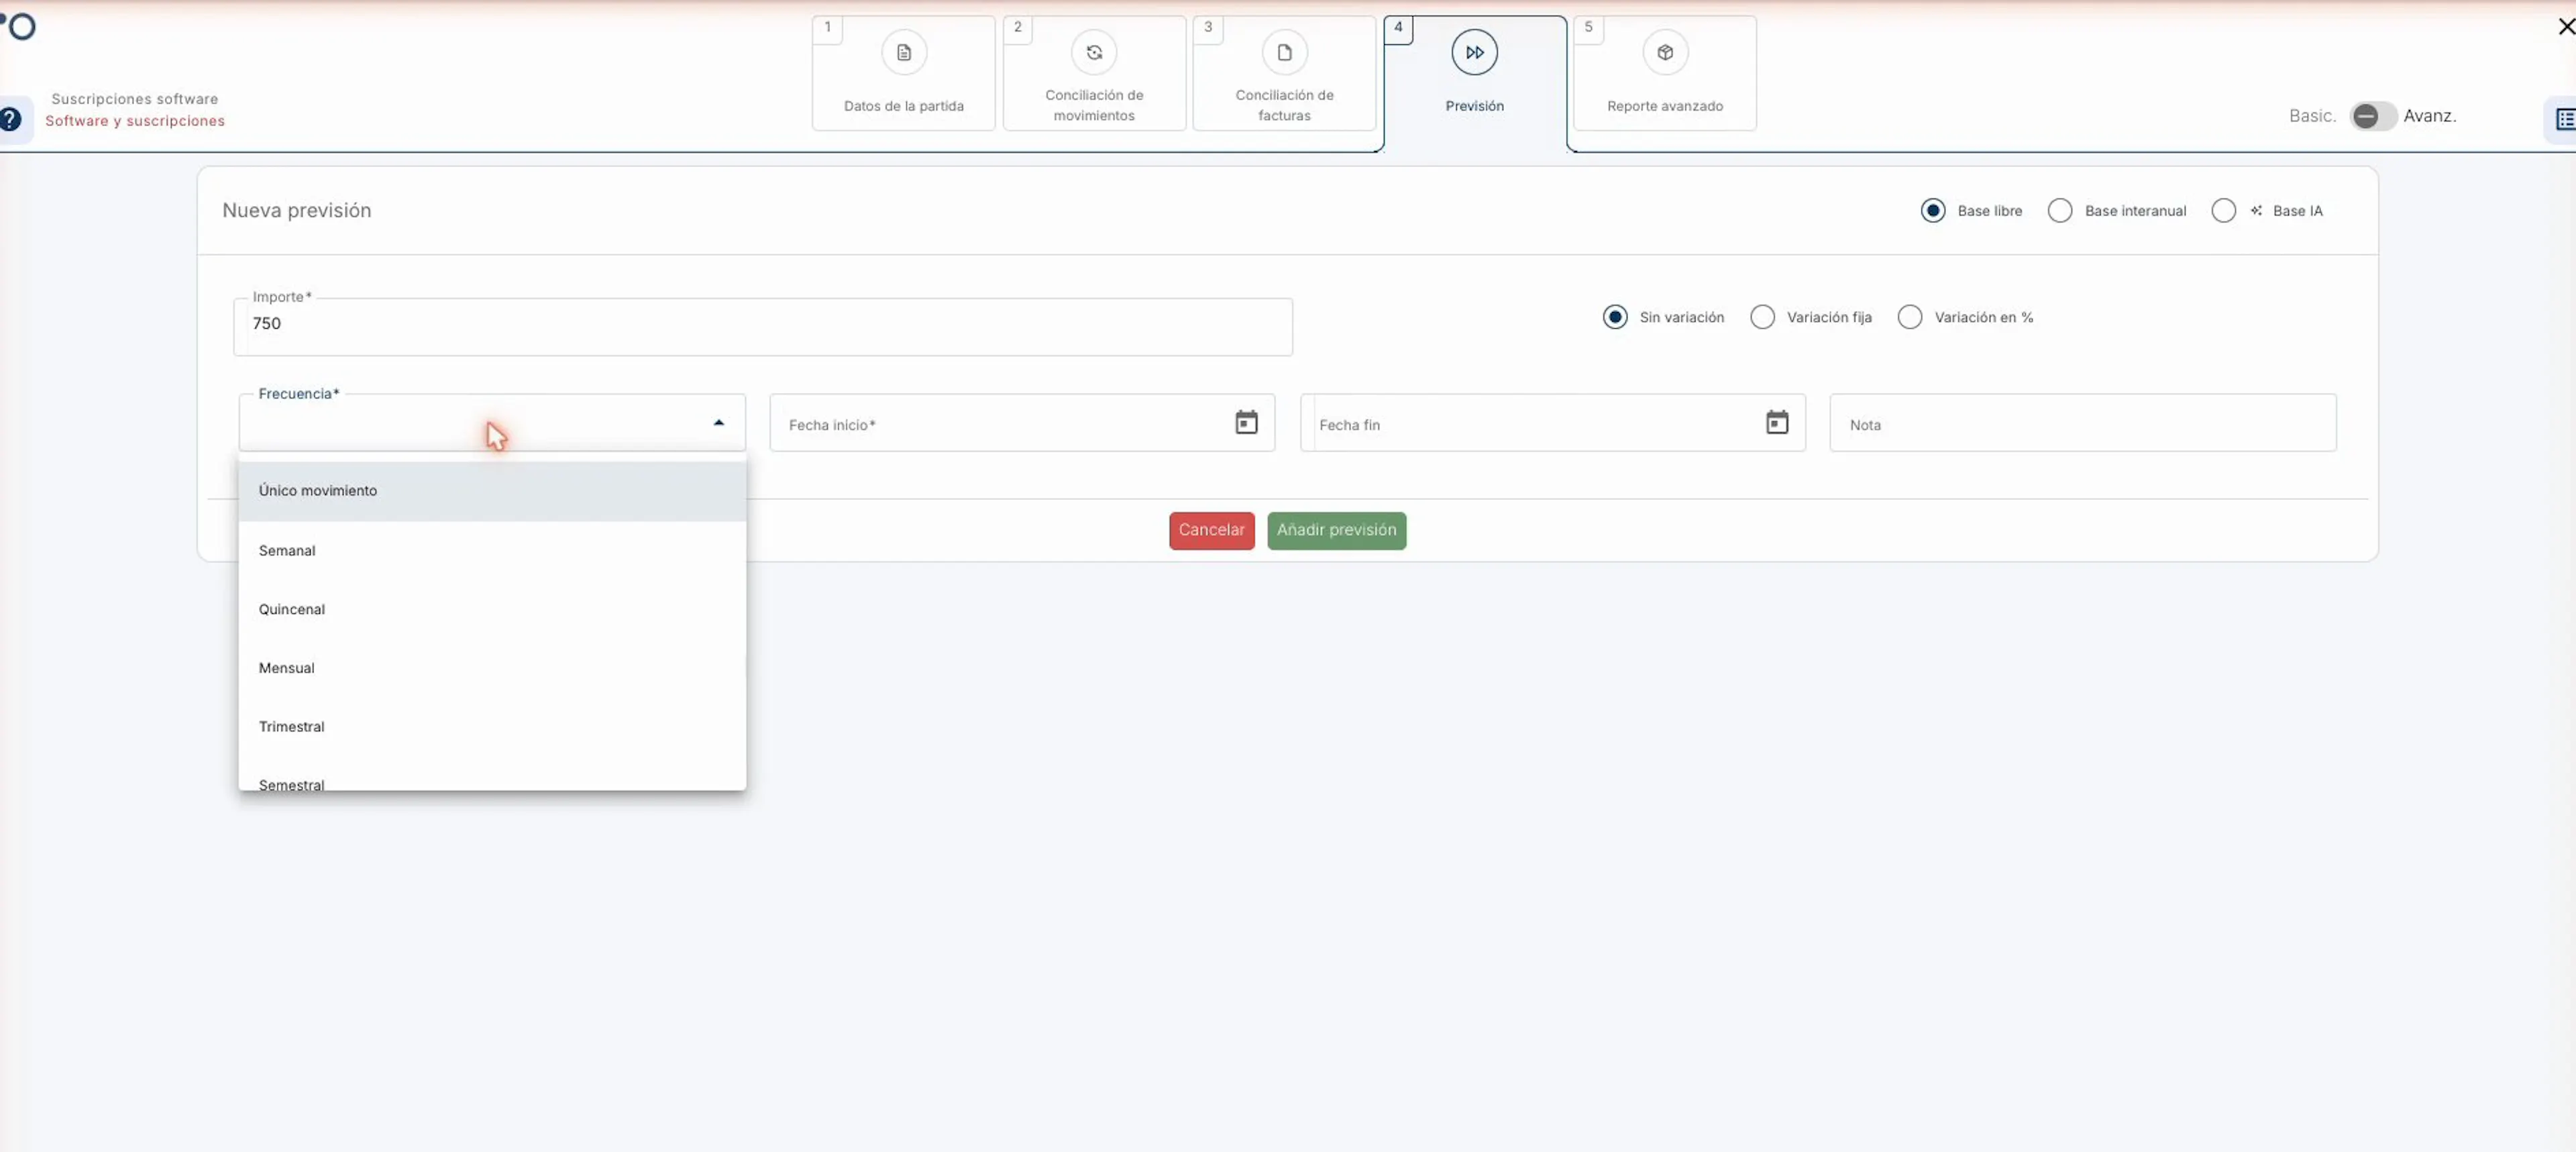Click the app logo in top-left corner
Viewport: 2576px width, 1152px height.
[18, 26]
